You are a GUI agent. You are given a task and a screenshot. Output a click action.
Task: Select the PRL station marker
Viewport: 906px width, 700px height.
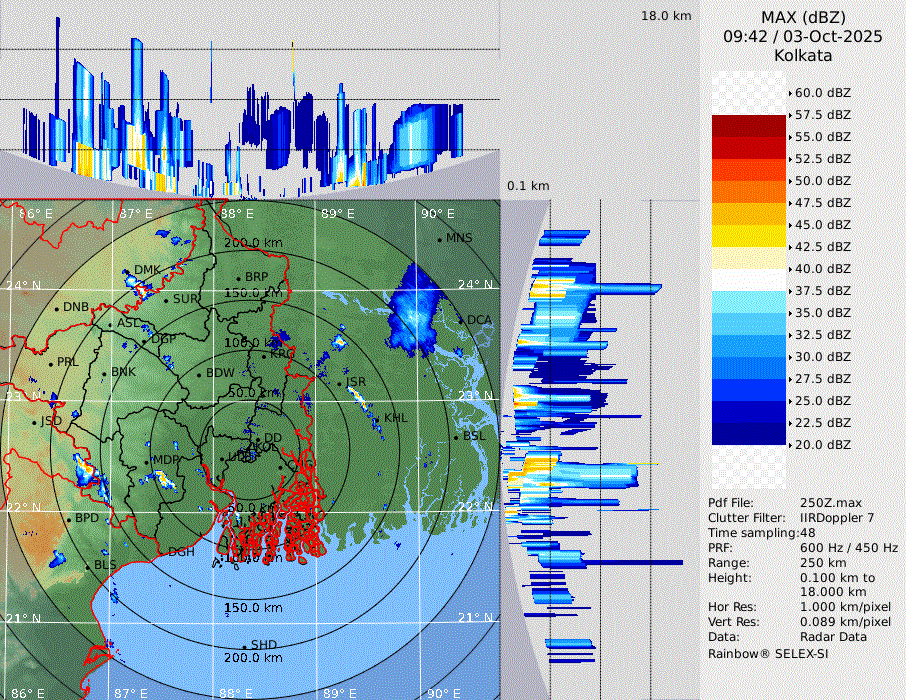click(50, 363)
